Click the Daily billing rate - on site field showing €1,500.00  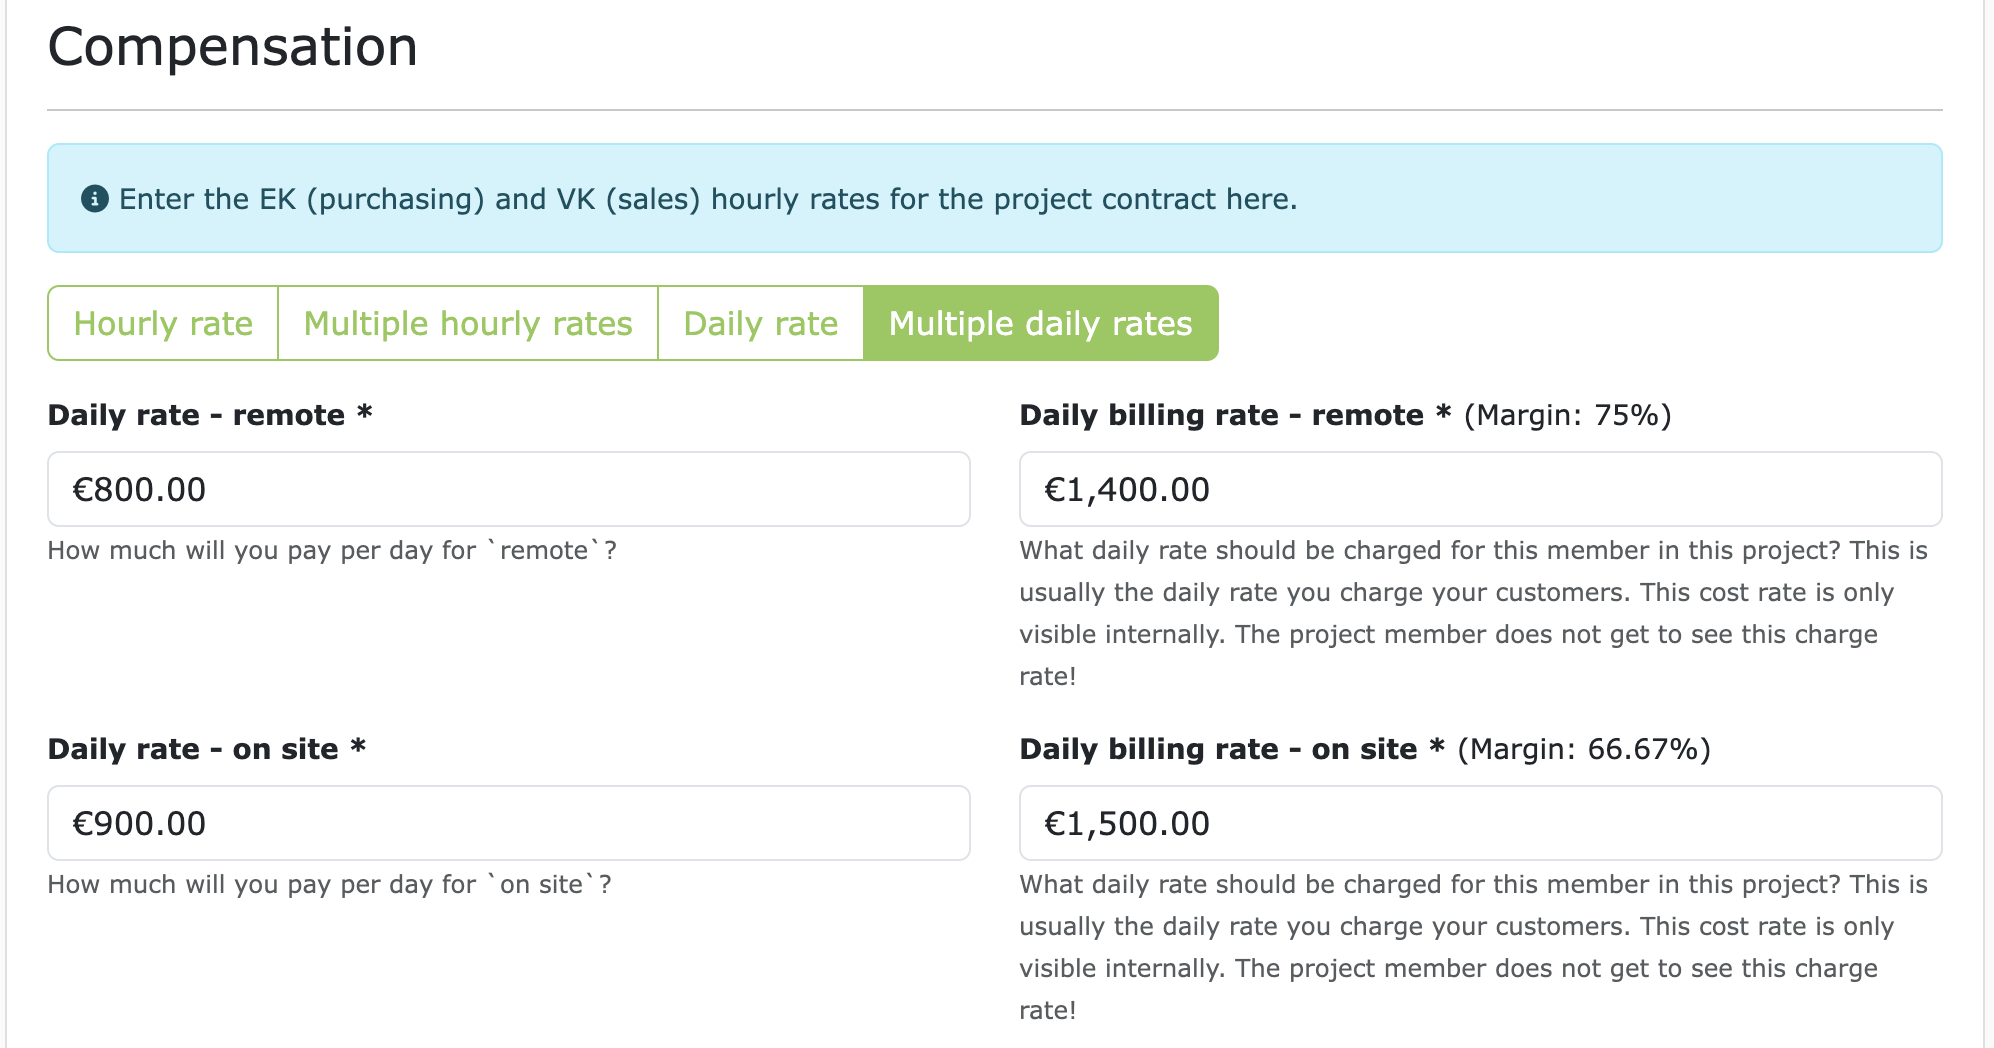[1478, 823]
